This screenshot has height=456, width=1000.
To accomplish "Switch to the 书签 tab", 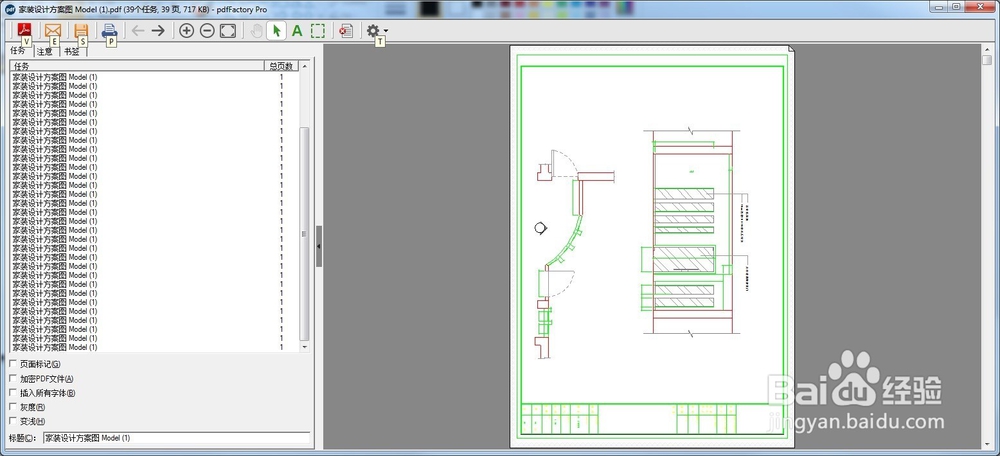I will (72, 52).
